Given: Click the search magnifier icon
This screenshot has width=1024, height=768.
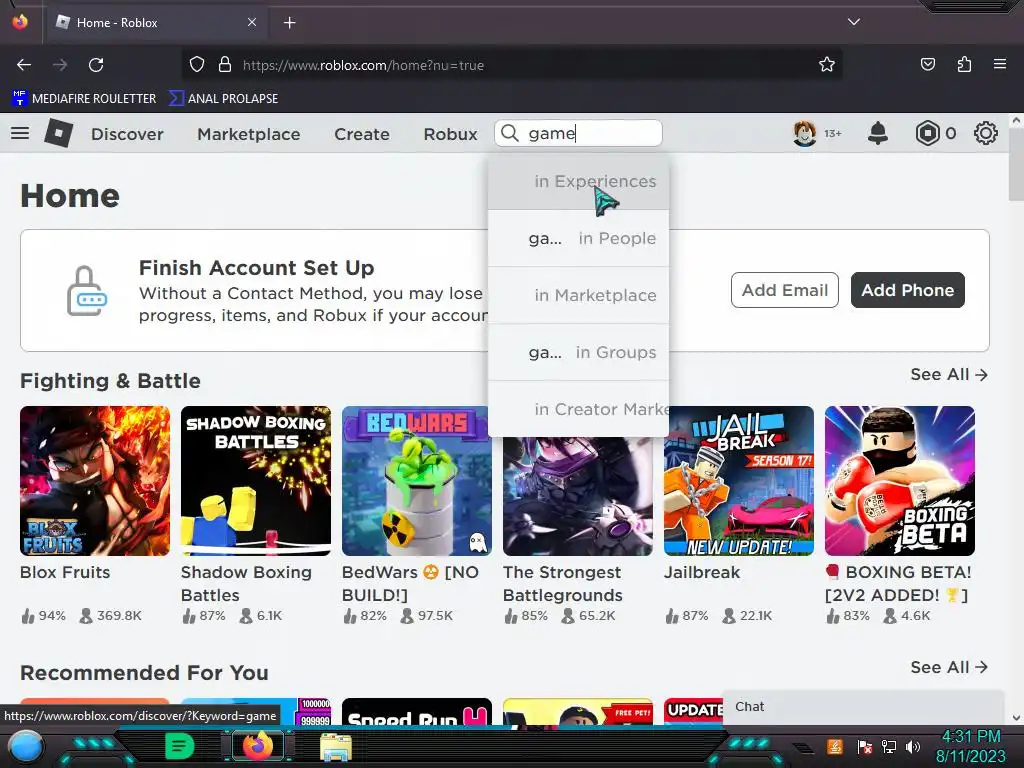Looking at the screenshot, I should (510, 133).
